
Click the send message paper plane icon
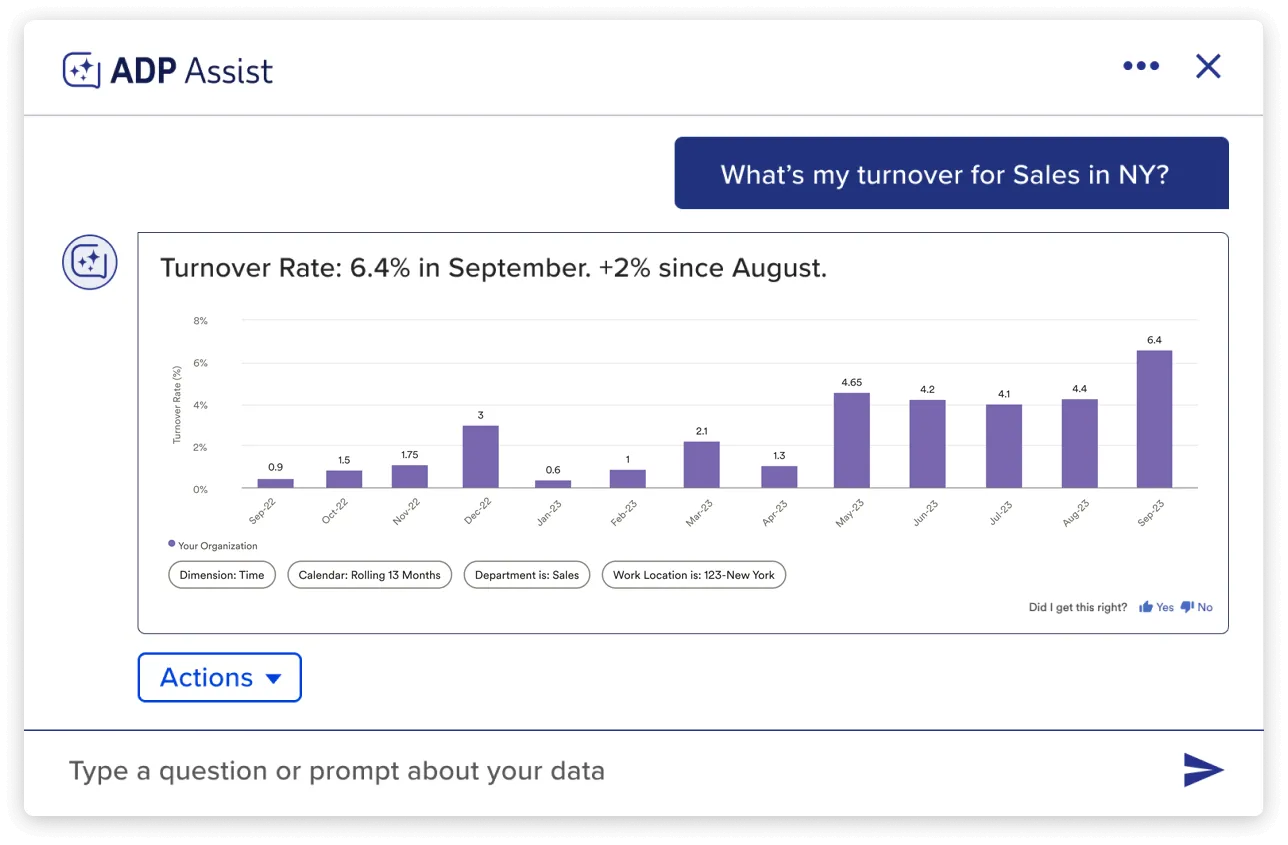[x=1204, y=770]
